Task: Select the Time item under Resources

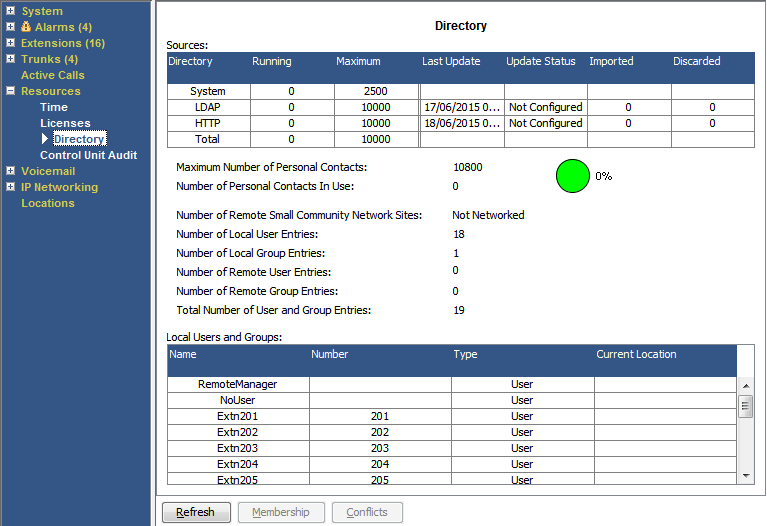Action: point(54,107)
